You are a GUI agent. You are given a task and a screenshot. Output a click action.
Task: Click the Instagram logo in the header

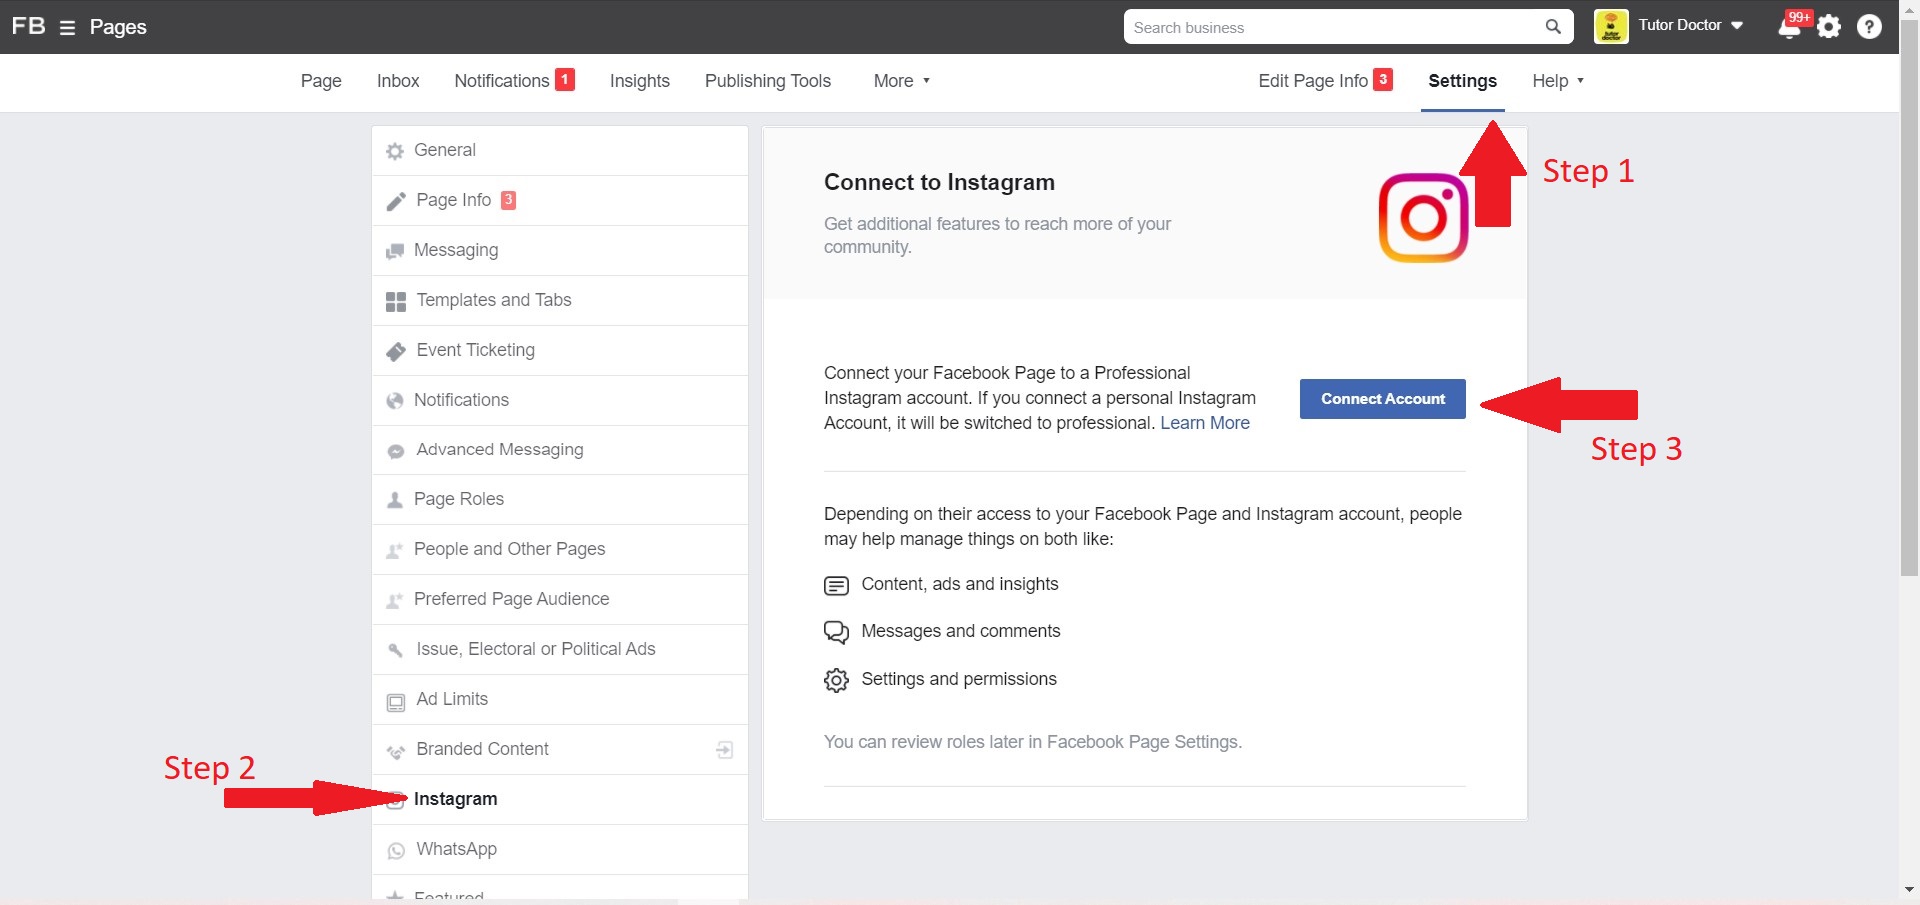click(1423, 218)
